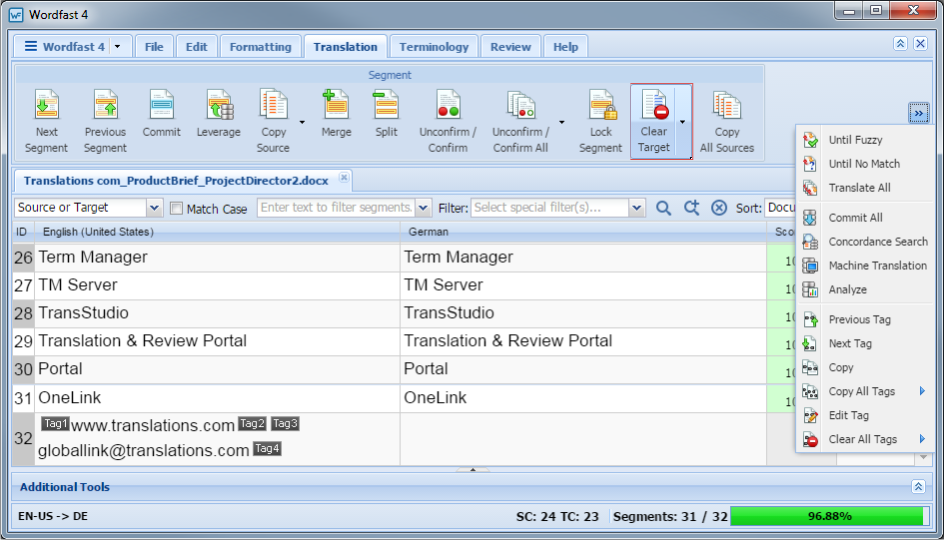Viewport: 944px width, 540px height.
Task: Clear filter with circled X icon
Action: tap(719, 208)
